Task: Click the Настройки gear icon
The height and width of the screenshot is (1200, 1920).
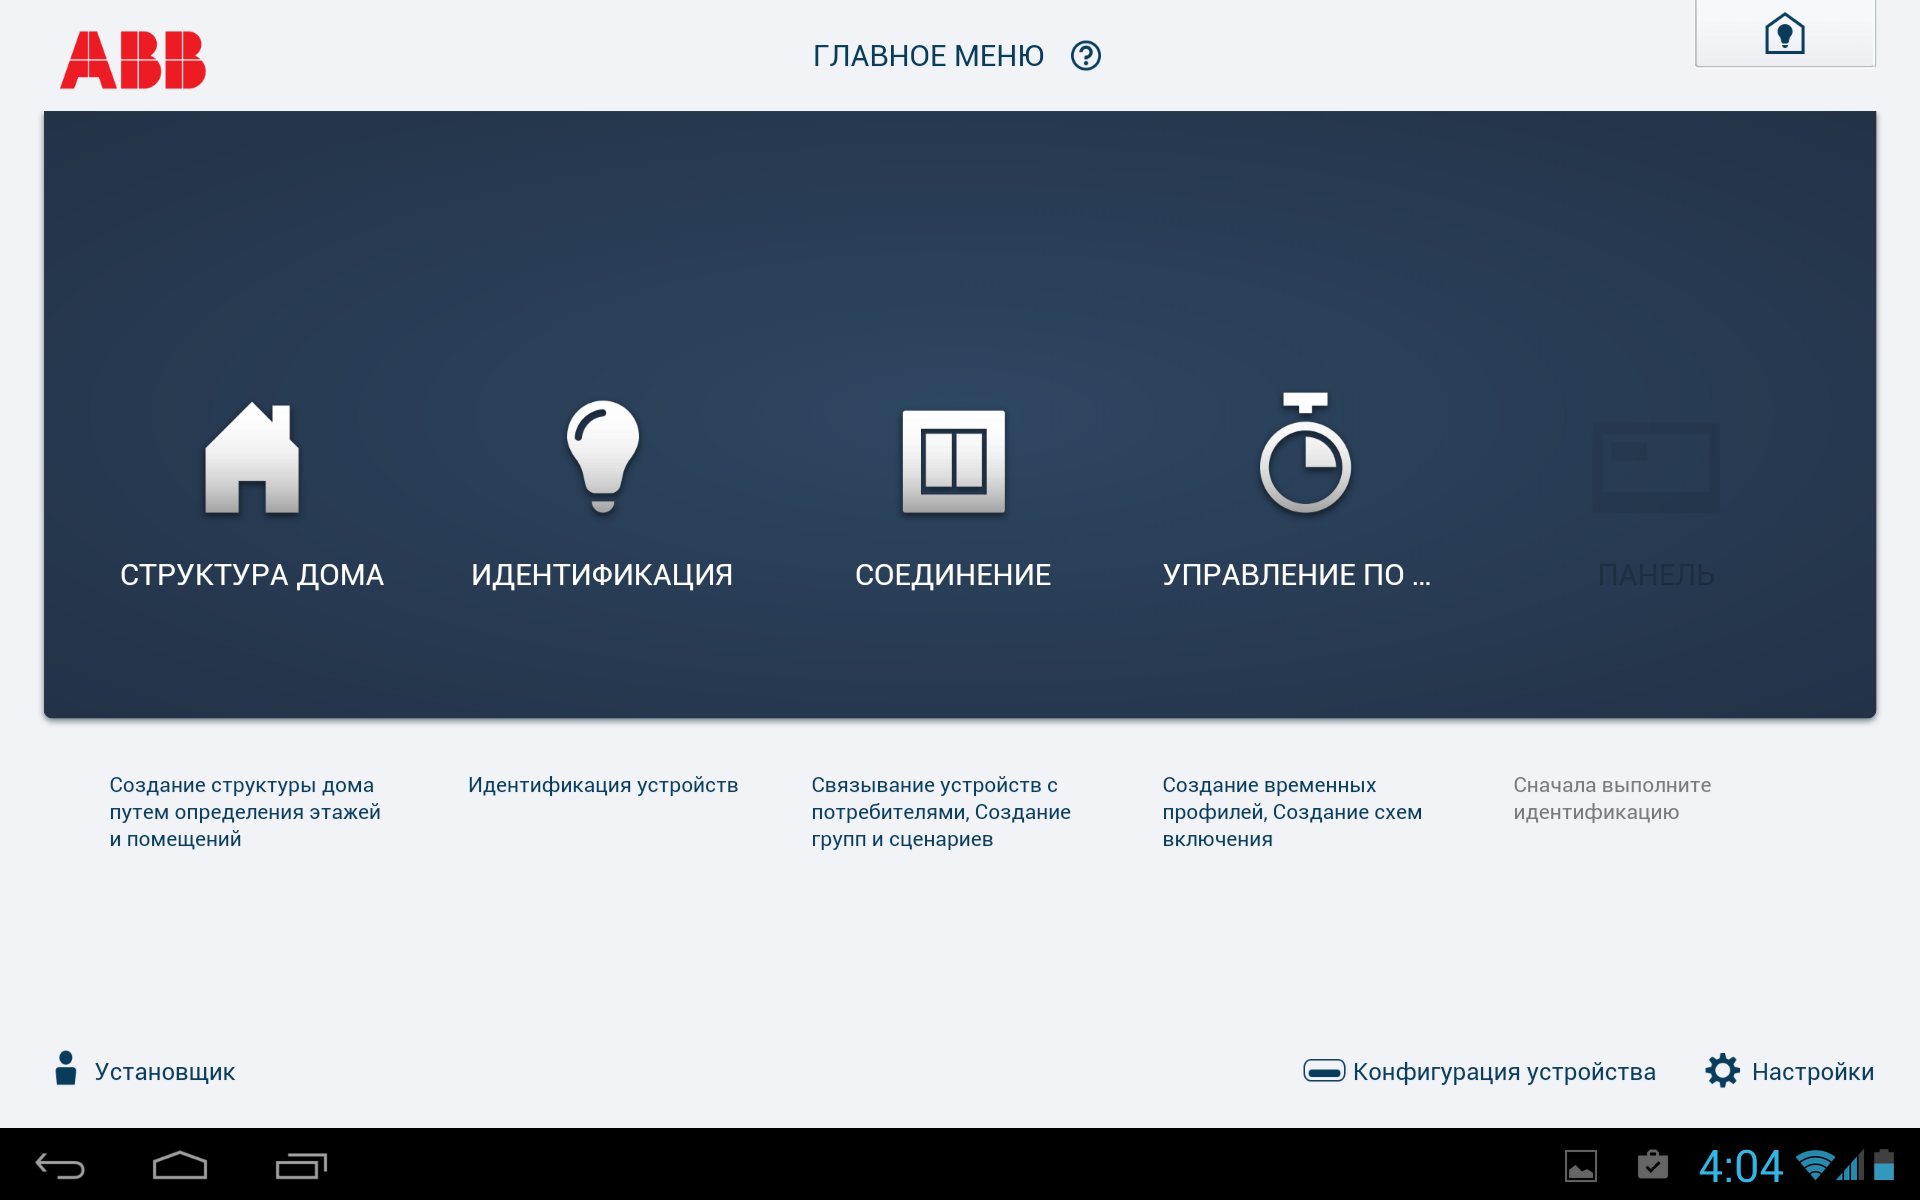Action: [1722, 1071]
